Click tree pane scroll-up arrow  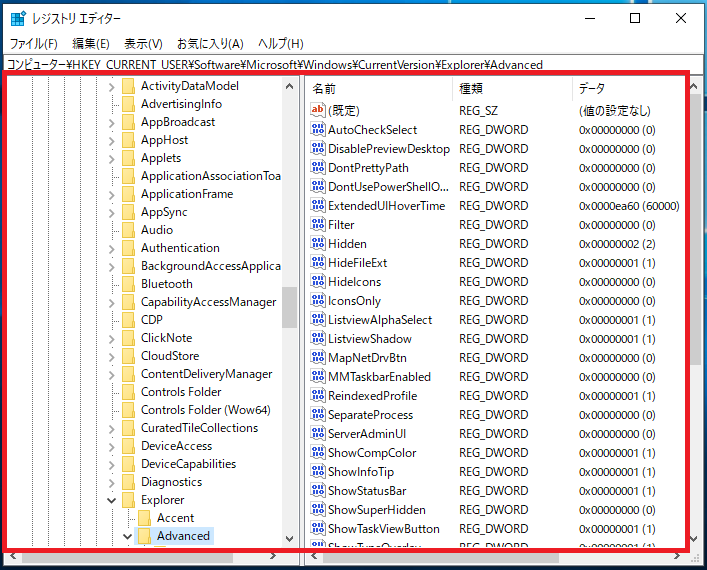(x=289, y=86)
